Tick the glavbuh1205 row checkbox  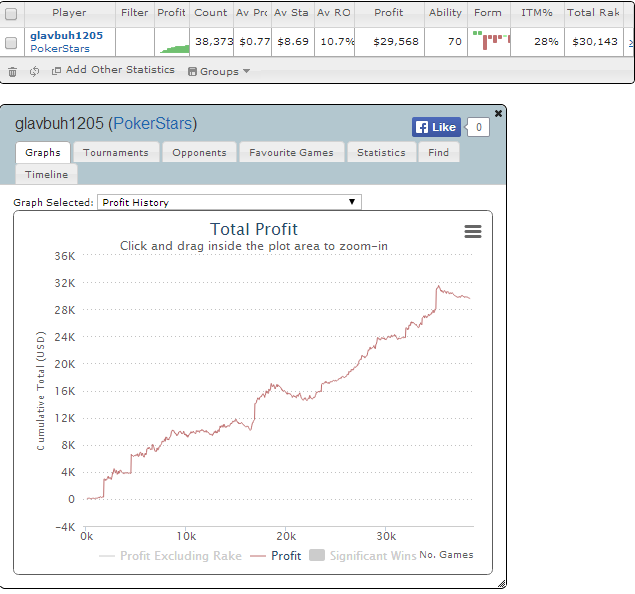11,43
